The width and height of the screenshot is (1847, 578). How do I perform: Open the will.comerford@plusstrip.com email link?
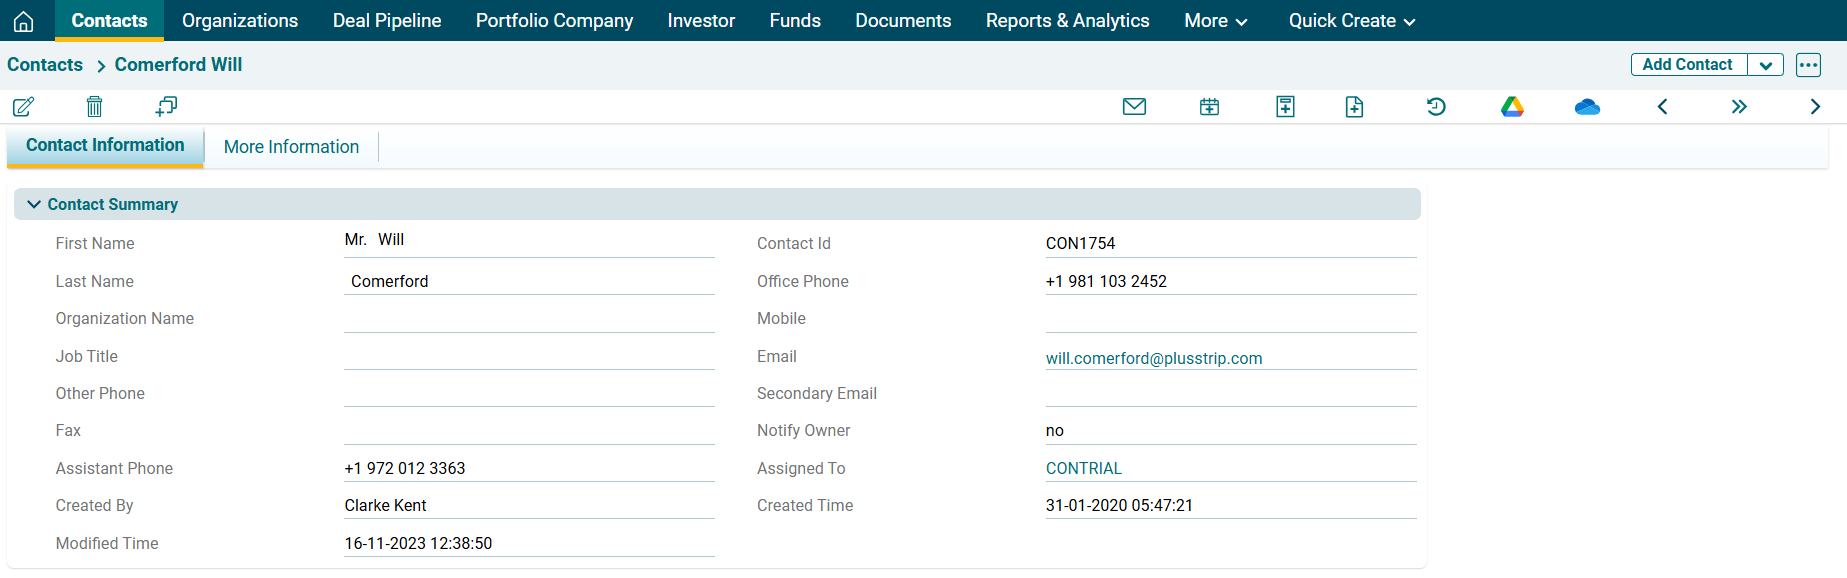point(1153,358)
